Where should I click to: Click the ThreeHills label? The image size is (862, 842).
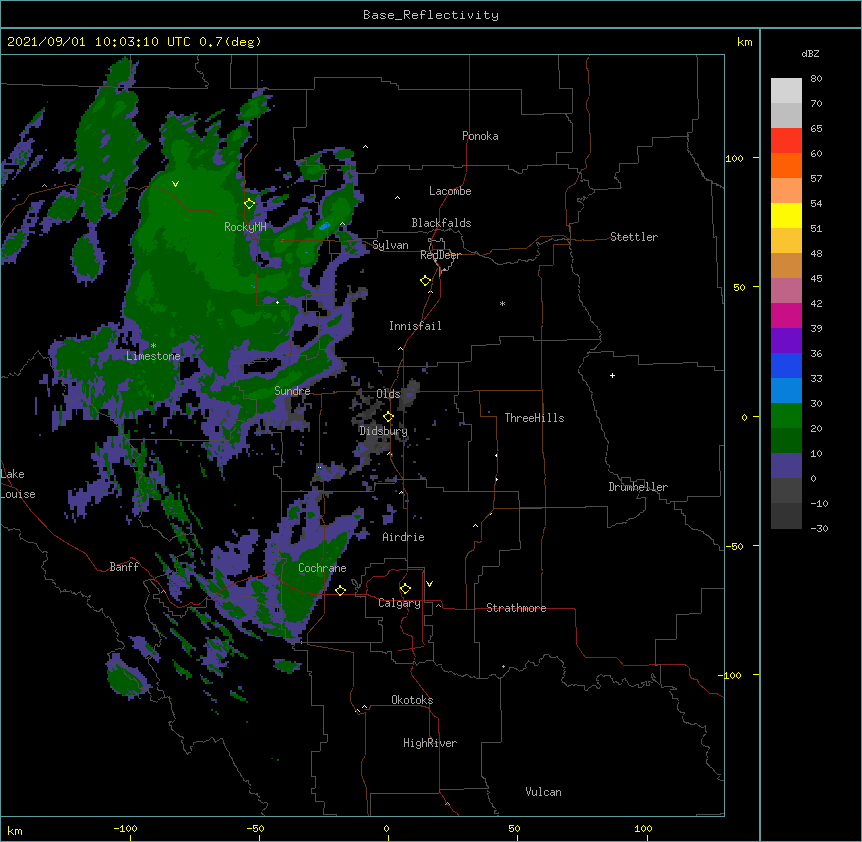(x=534, y=418)
